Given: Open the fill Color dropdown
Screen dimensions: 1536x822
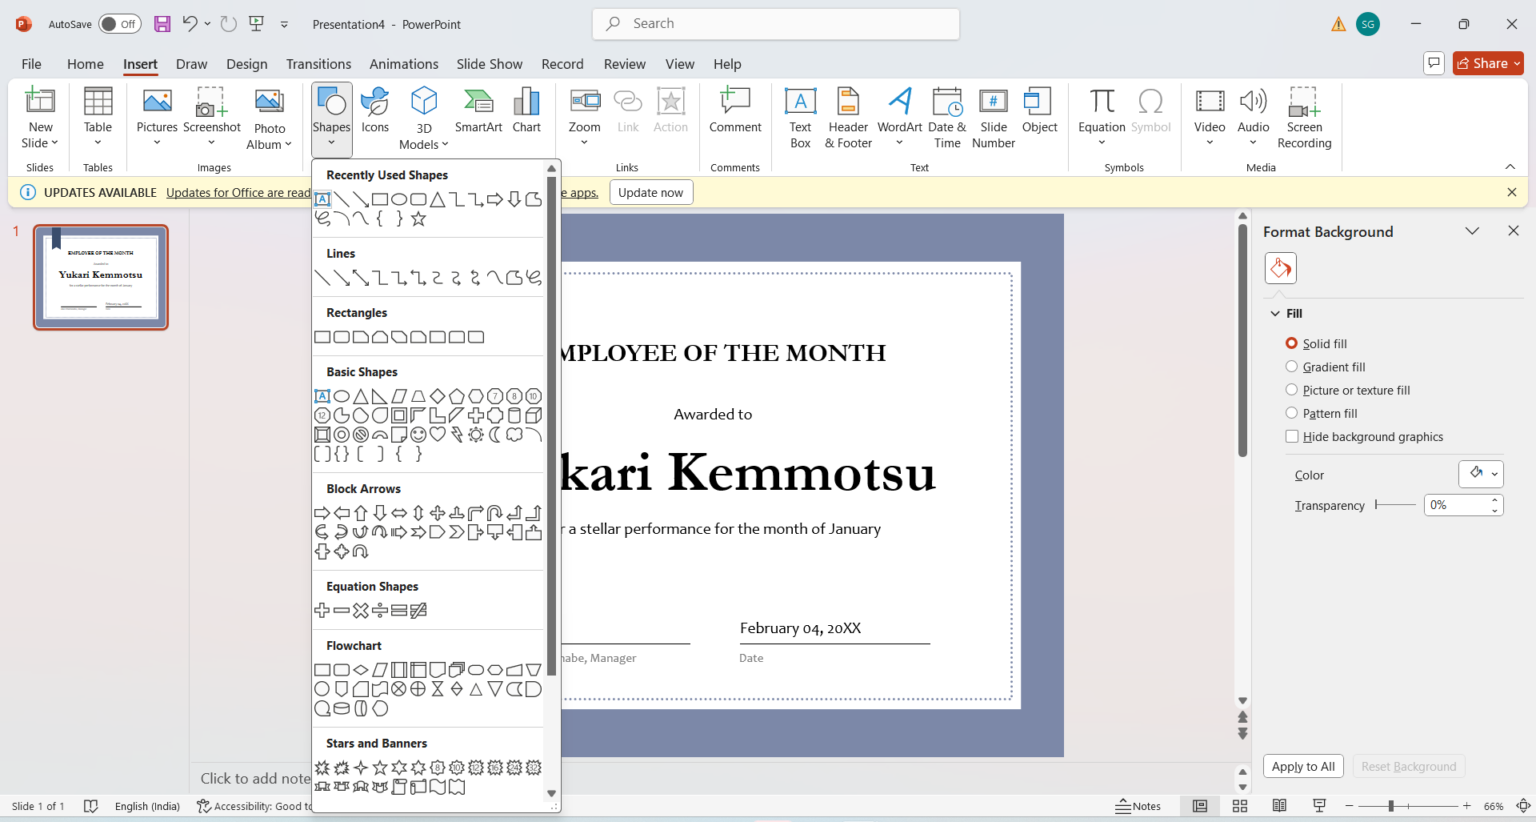Looking at the screenshot, I should pyautogui.click(x=1481, y=474).
